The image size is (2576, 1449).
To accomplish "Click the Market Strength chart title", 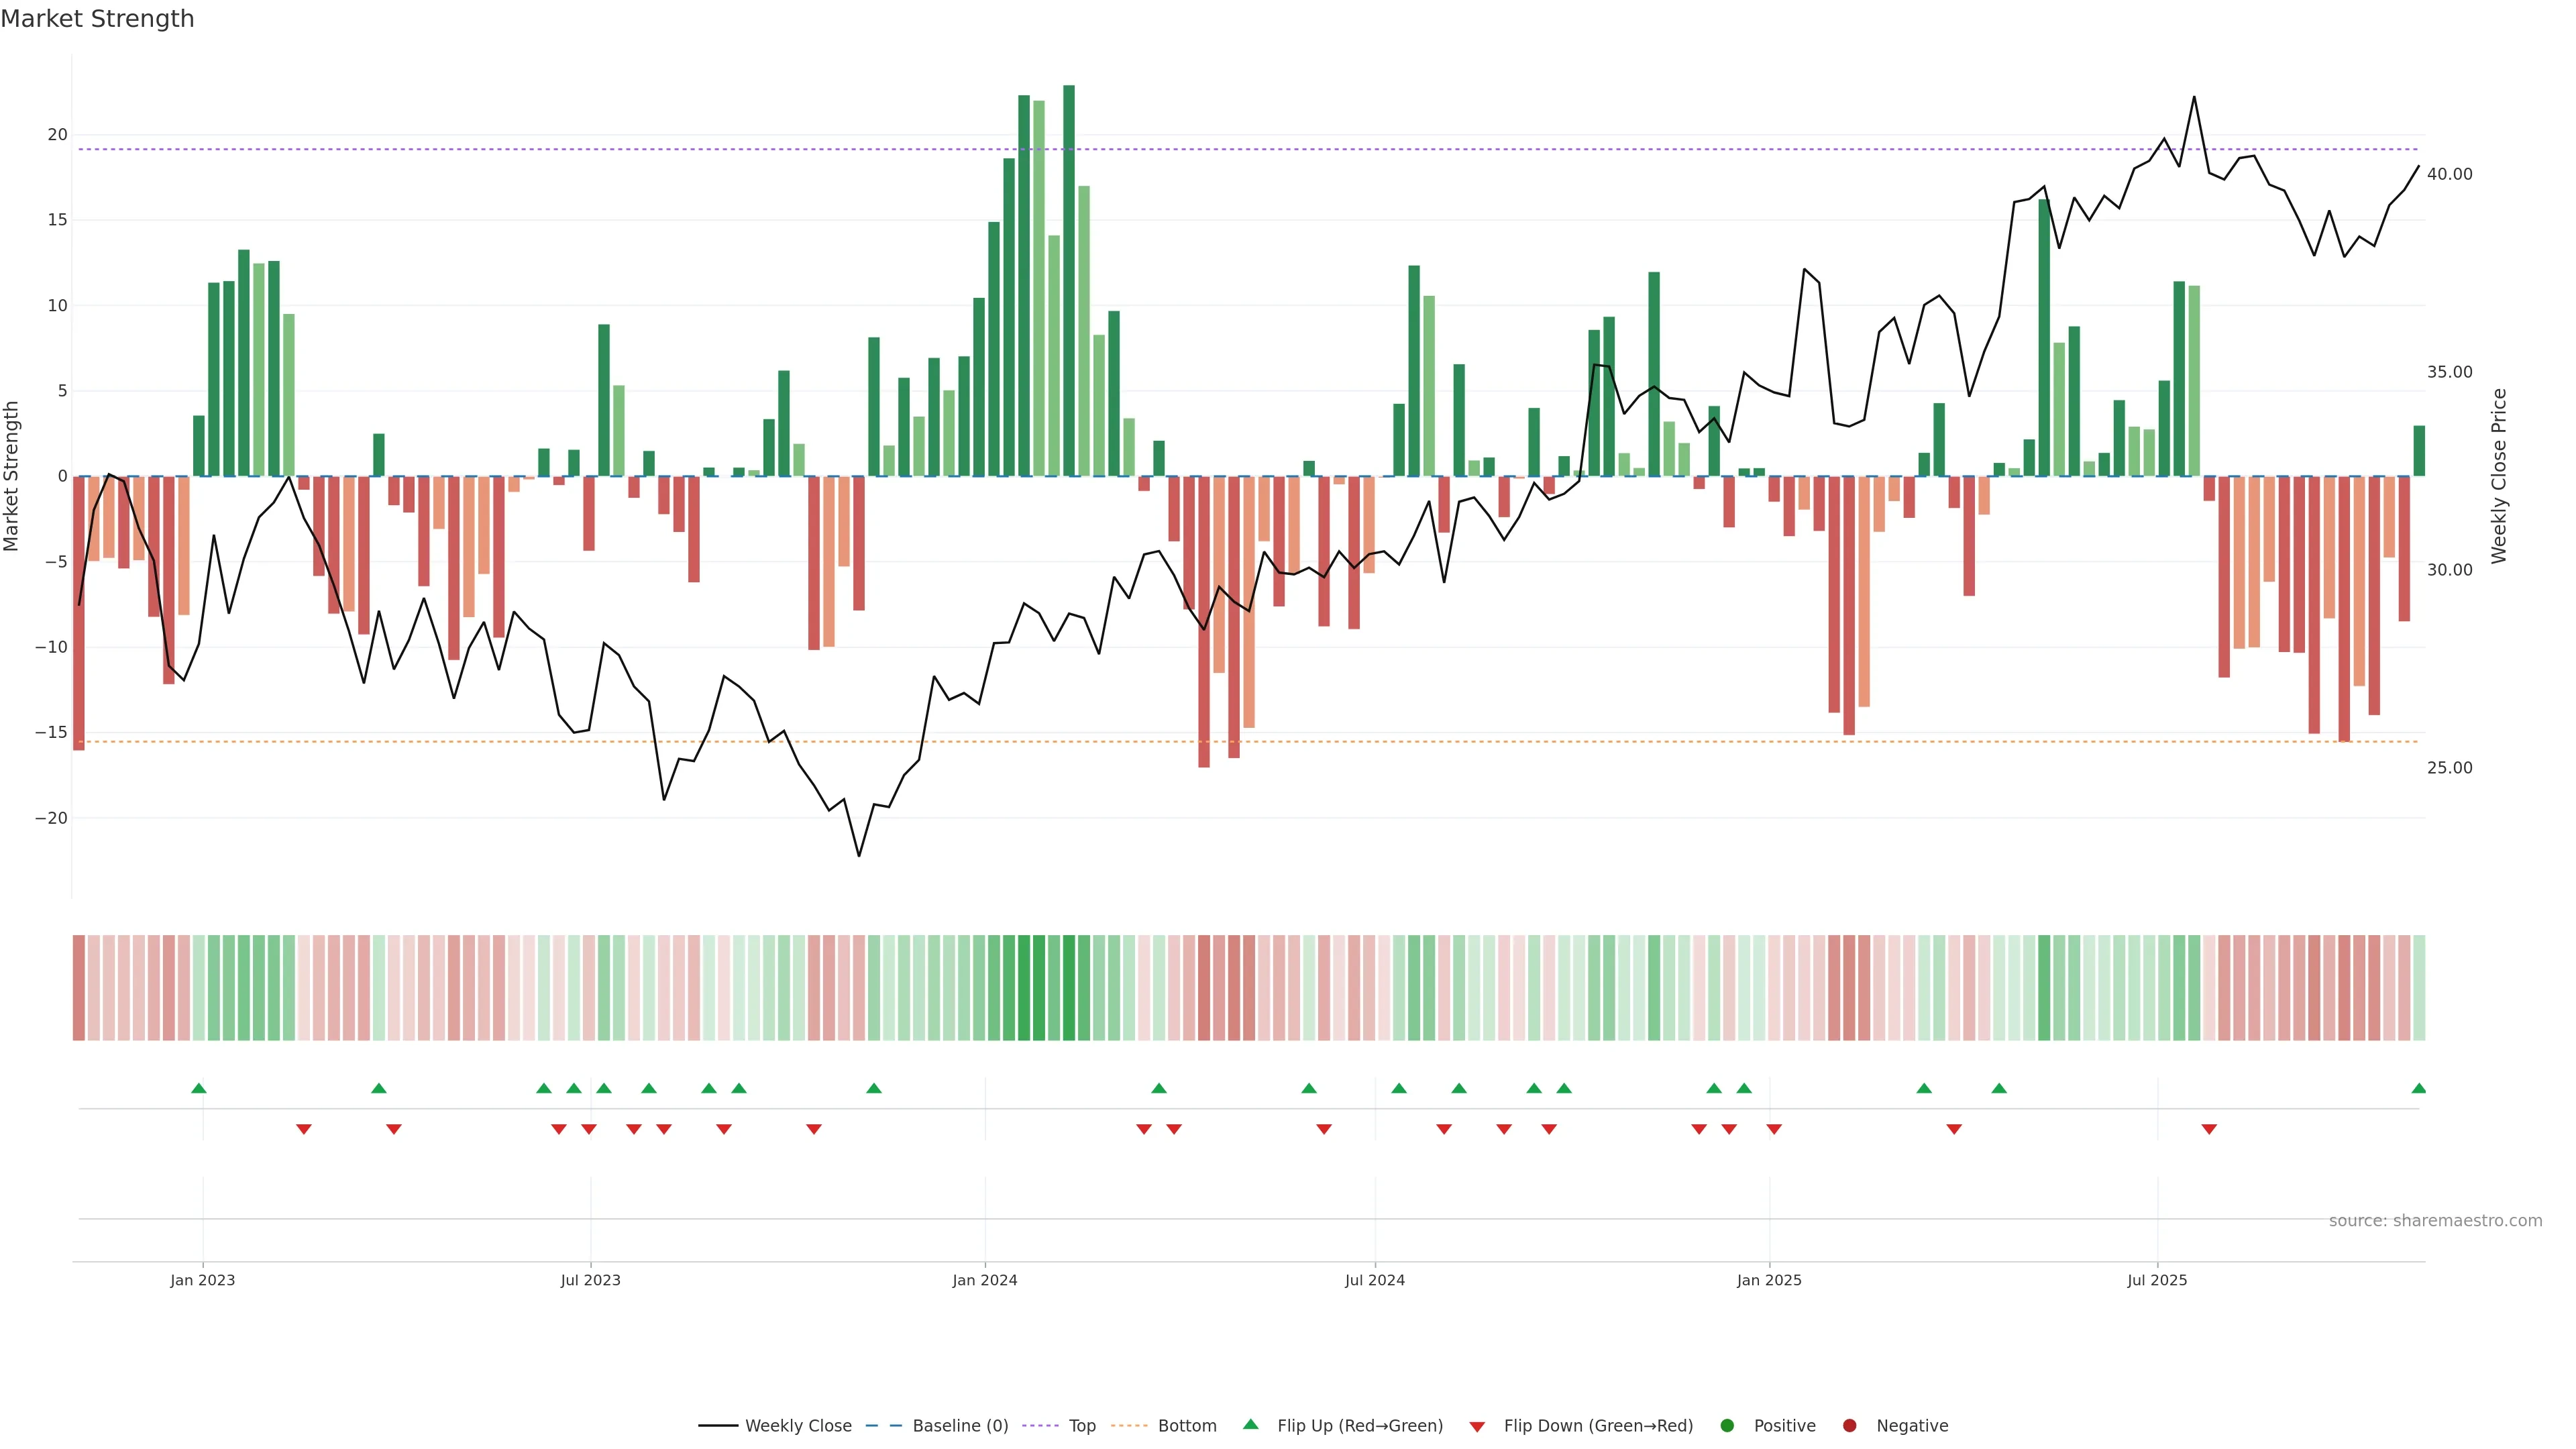I will click(x=98, y=19).
